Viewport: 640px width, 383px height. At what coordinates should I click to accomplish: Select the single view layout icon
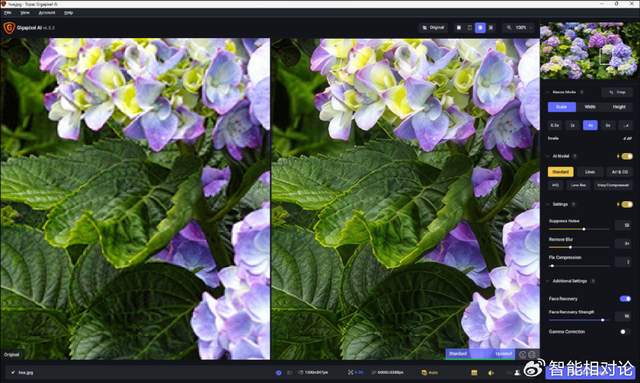[459, 28]
